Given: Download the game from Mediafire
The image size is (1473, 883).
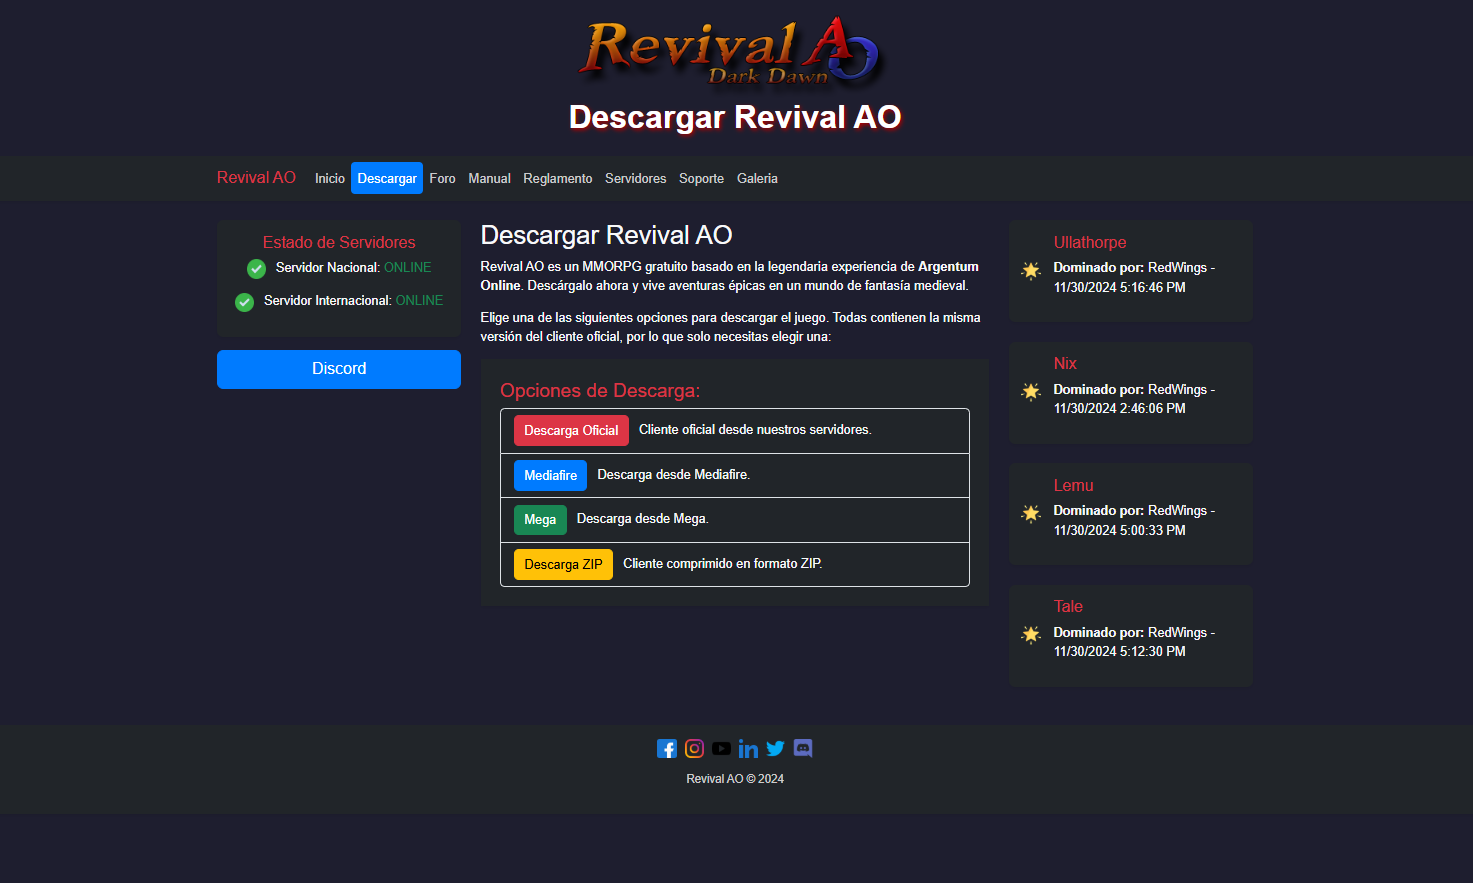Looking at the screenshot, I should pos(550,475).
